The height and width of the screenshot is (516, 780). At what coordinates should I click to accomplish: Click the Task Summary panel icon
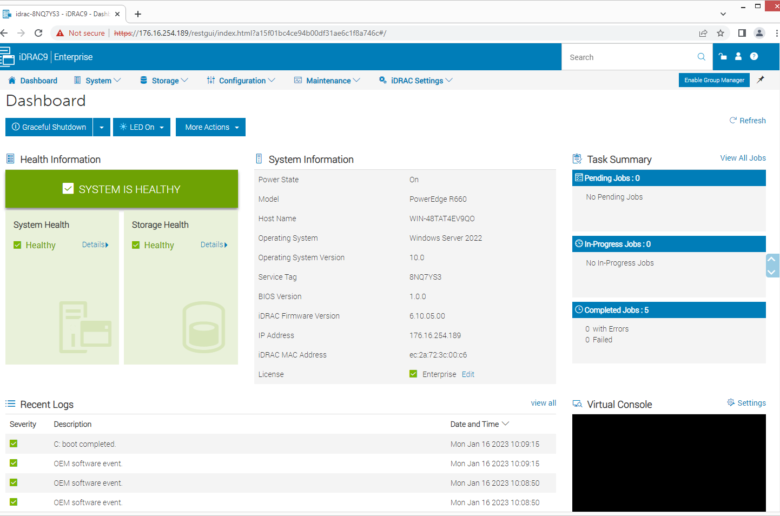click(x=577, y=159)
